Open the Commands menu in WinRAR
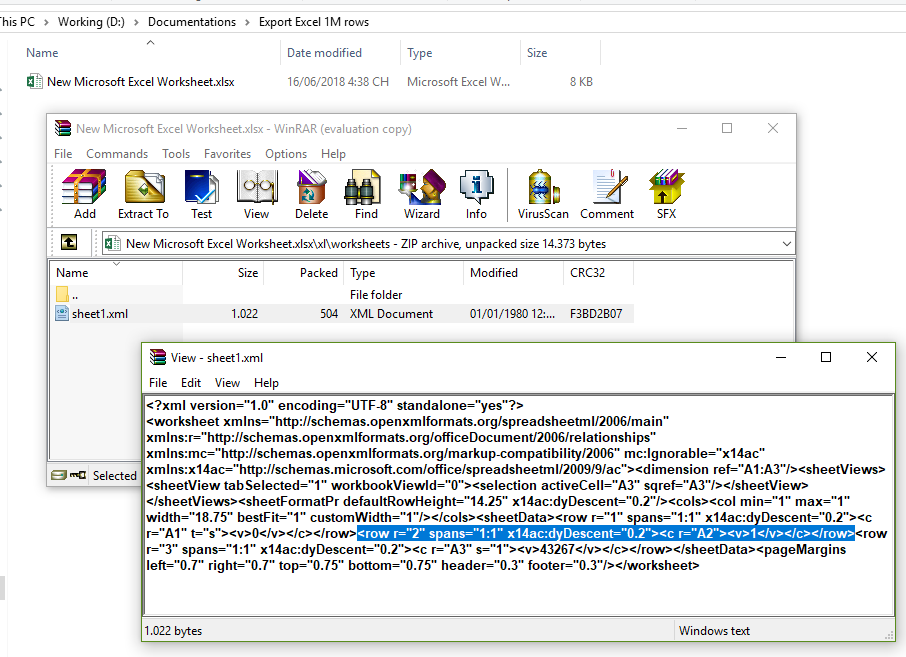 point(117,154)
